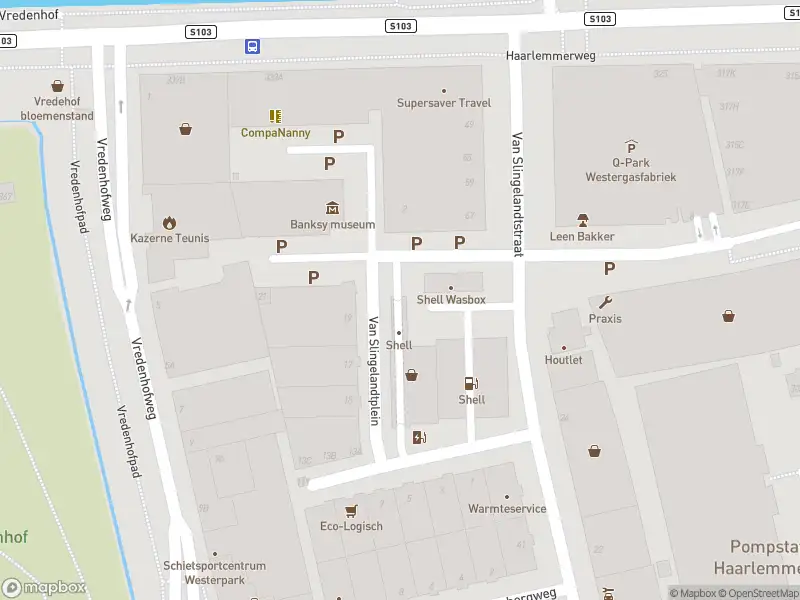Click the Haarlemmerweg street label

[x=550, y=56]
